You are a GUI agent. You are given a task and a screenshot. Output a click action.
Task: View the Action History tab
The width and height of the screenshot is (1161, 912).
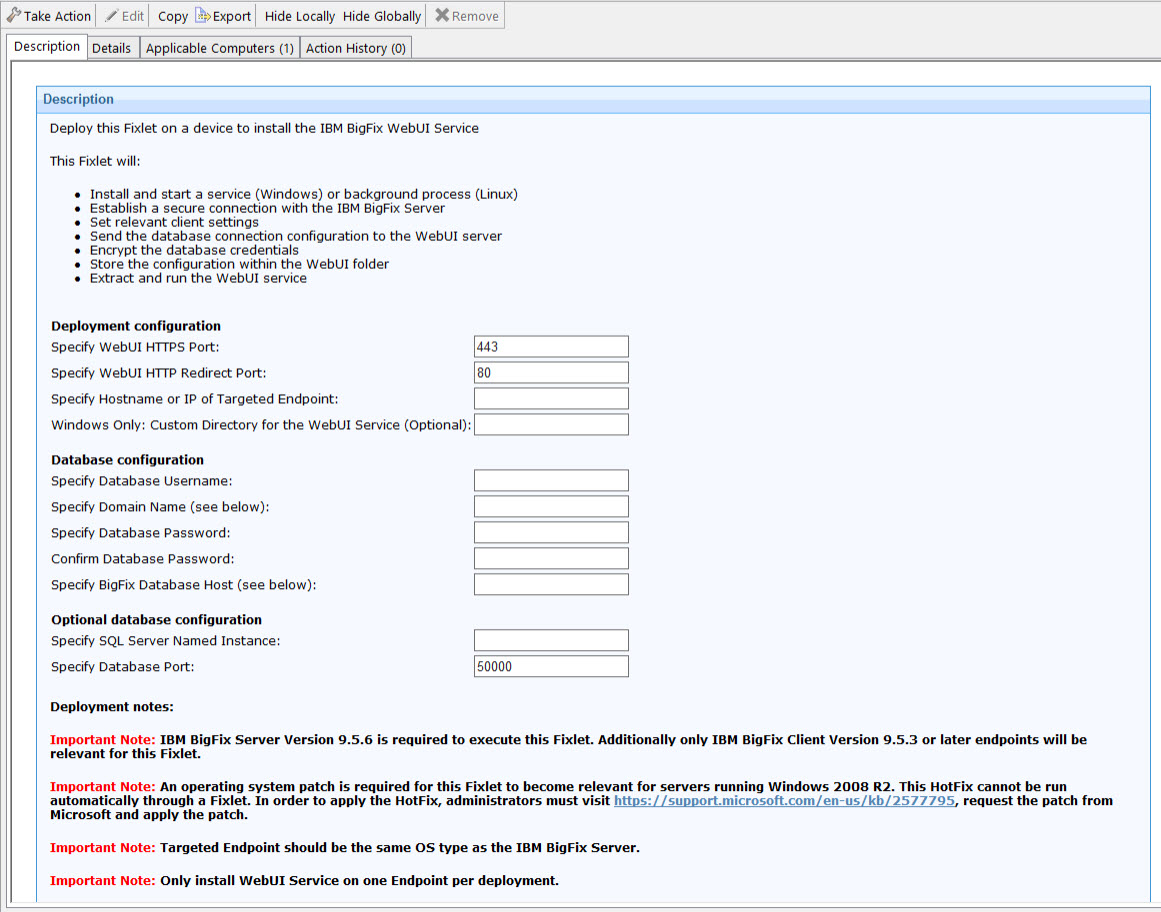click(x=355, y=47)
